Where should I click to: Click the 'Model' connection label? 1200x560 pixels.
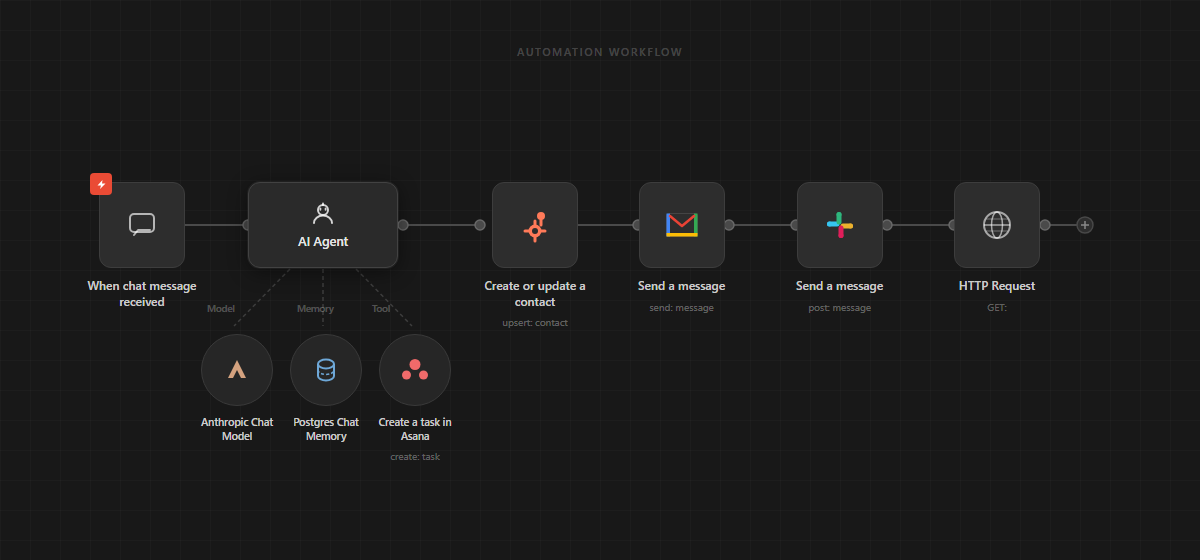pyautogui.click(x=221, y=309)
